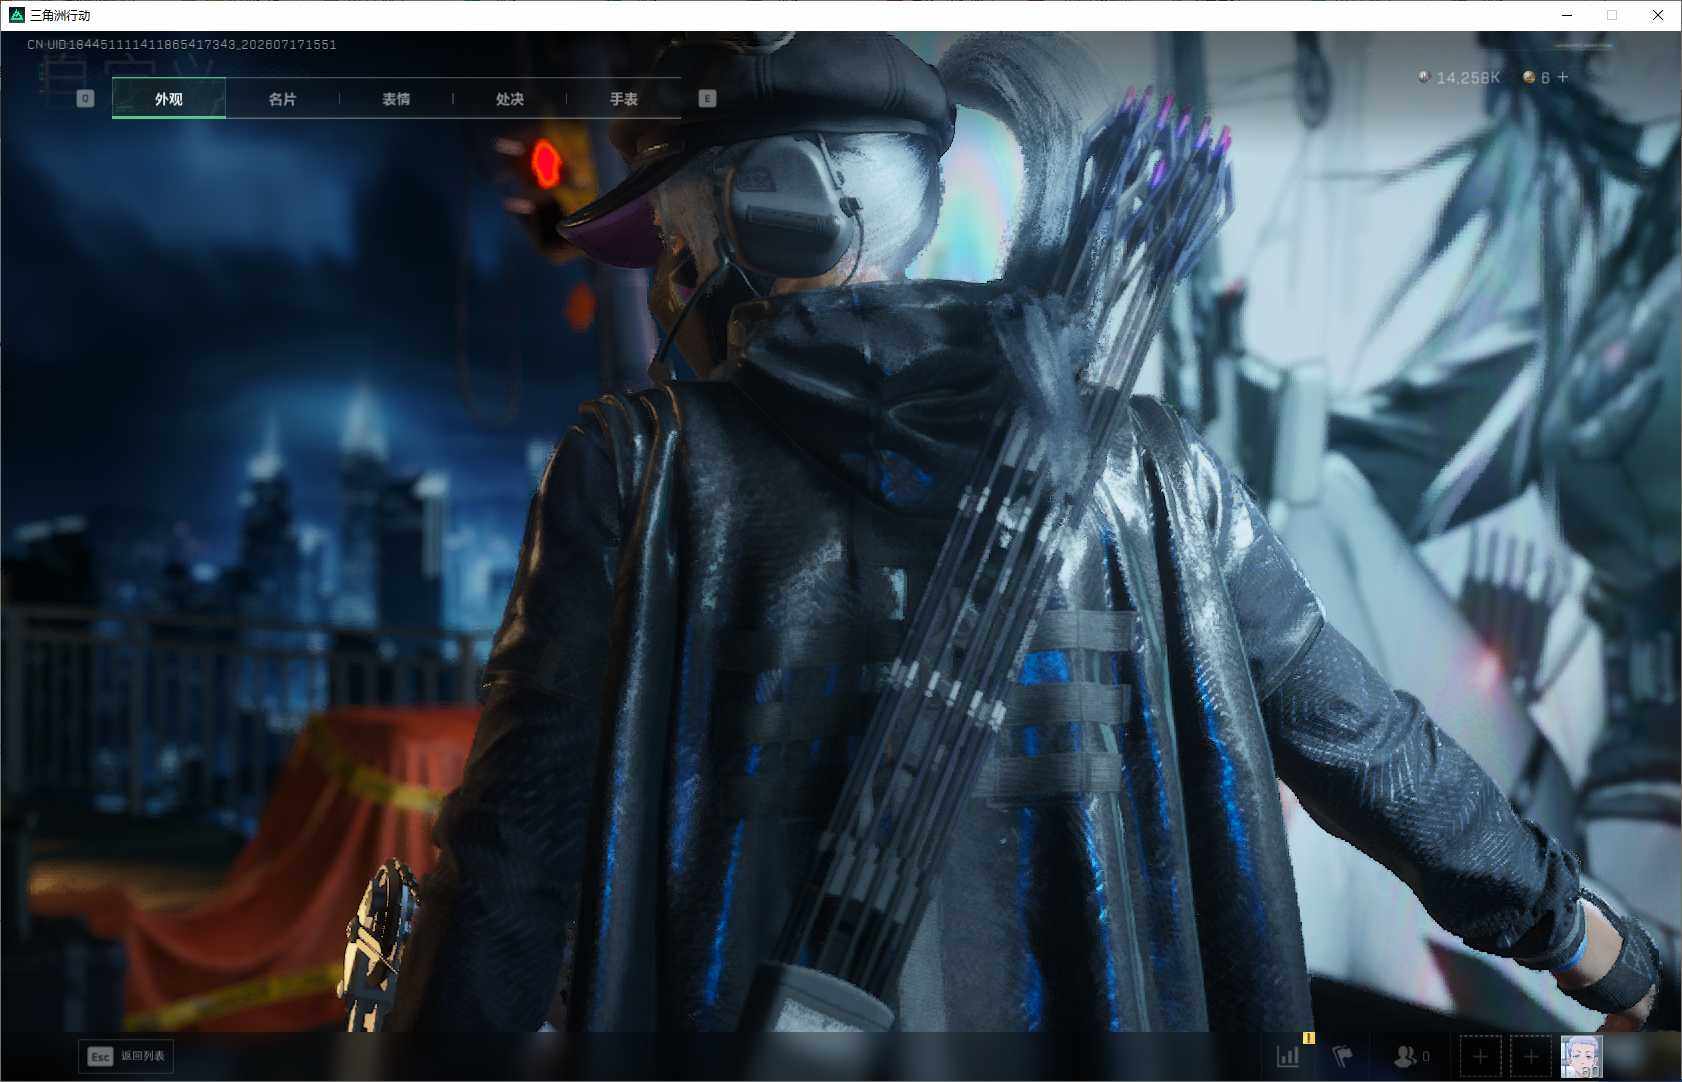Click the flag icon in bottom bar

click(1342, 1056)
